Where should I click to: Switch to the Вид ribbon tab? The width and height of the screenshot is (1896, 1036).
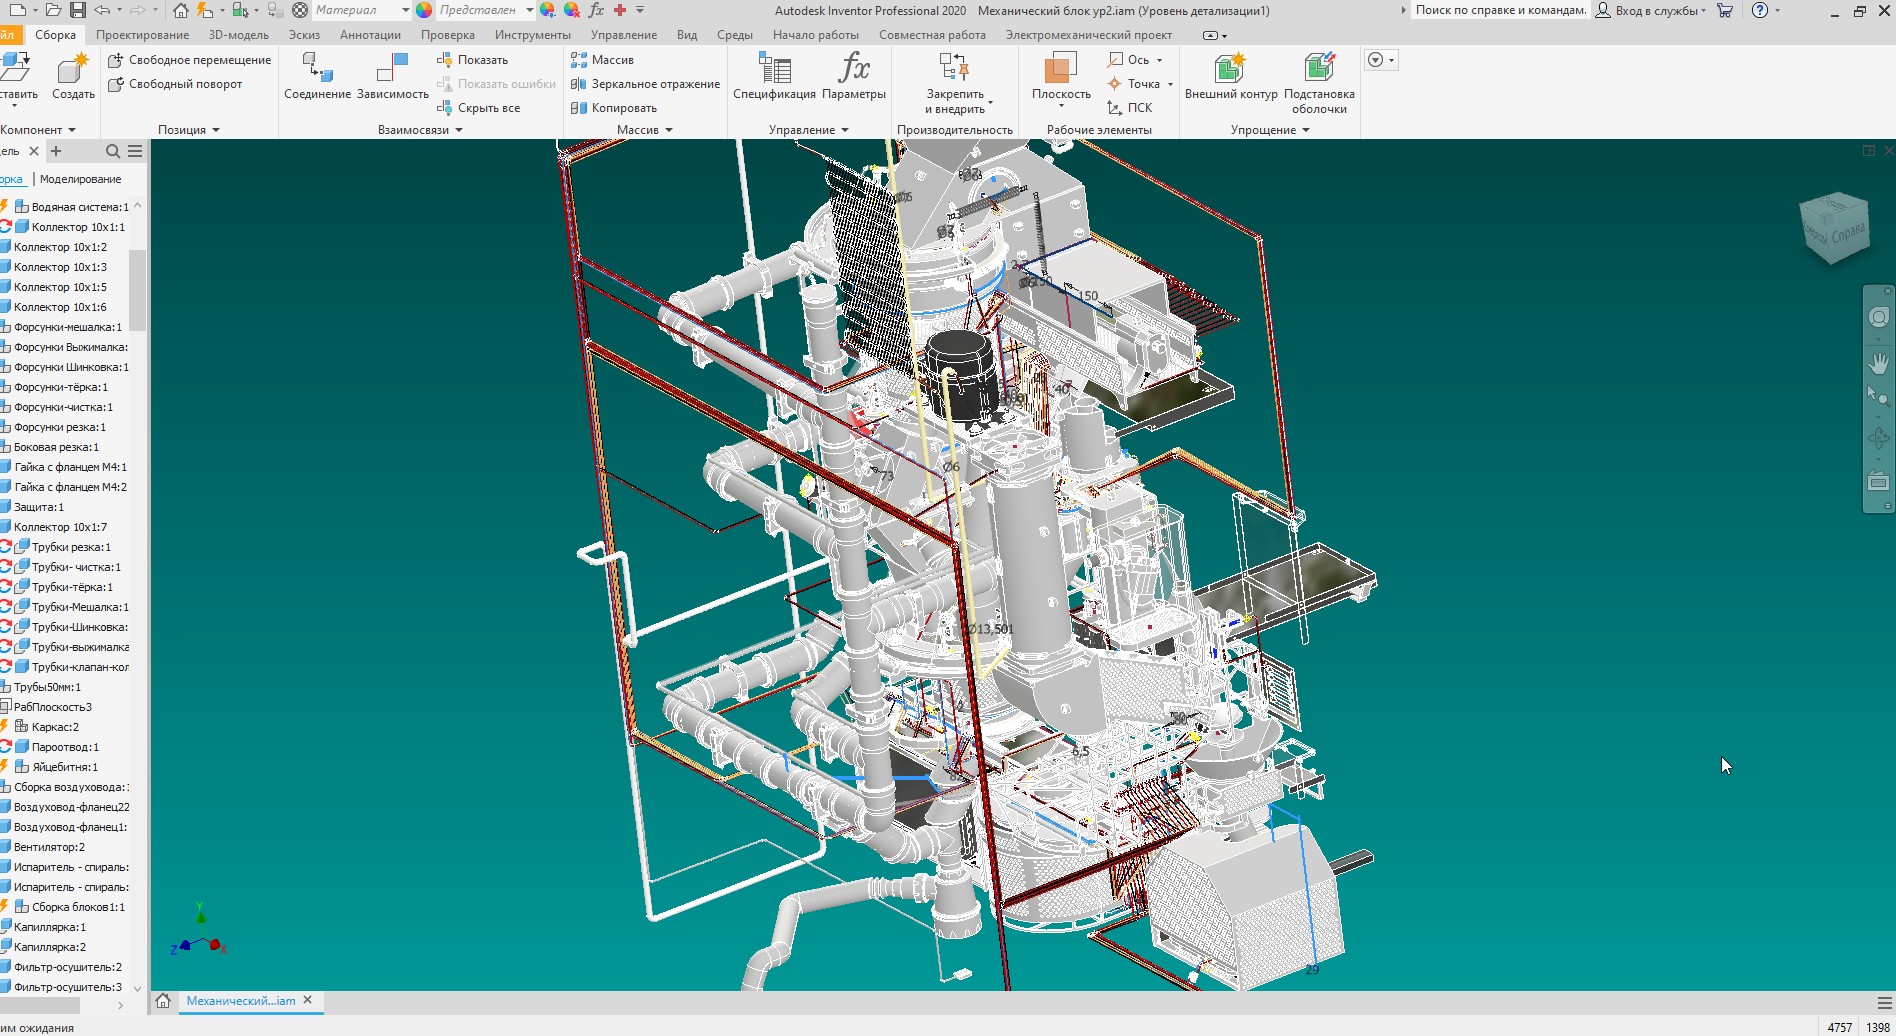point(686,35)
